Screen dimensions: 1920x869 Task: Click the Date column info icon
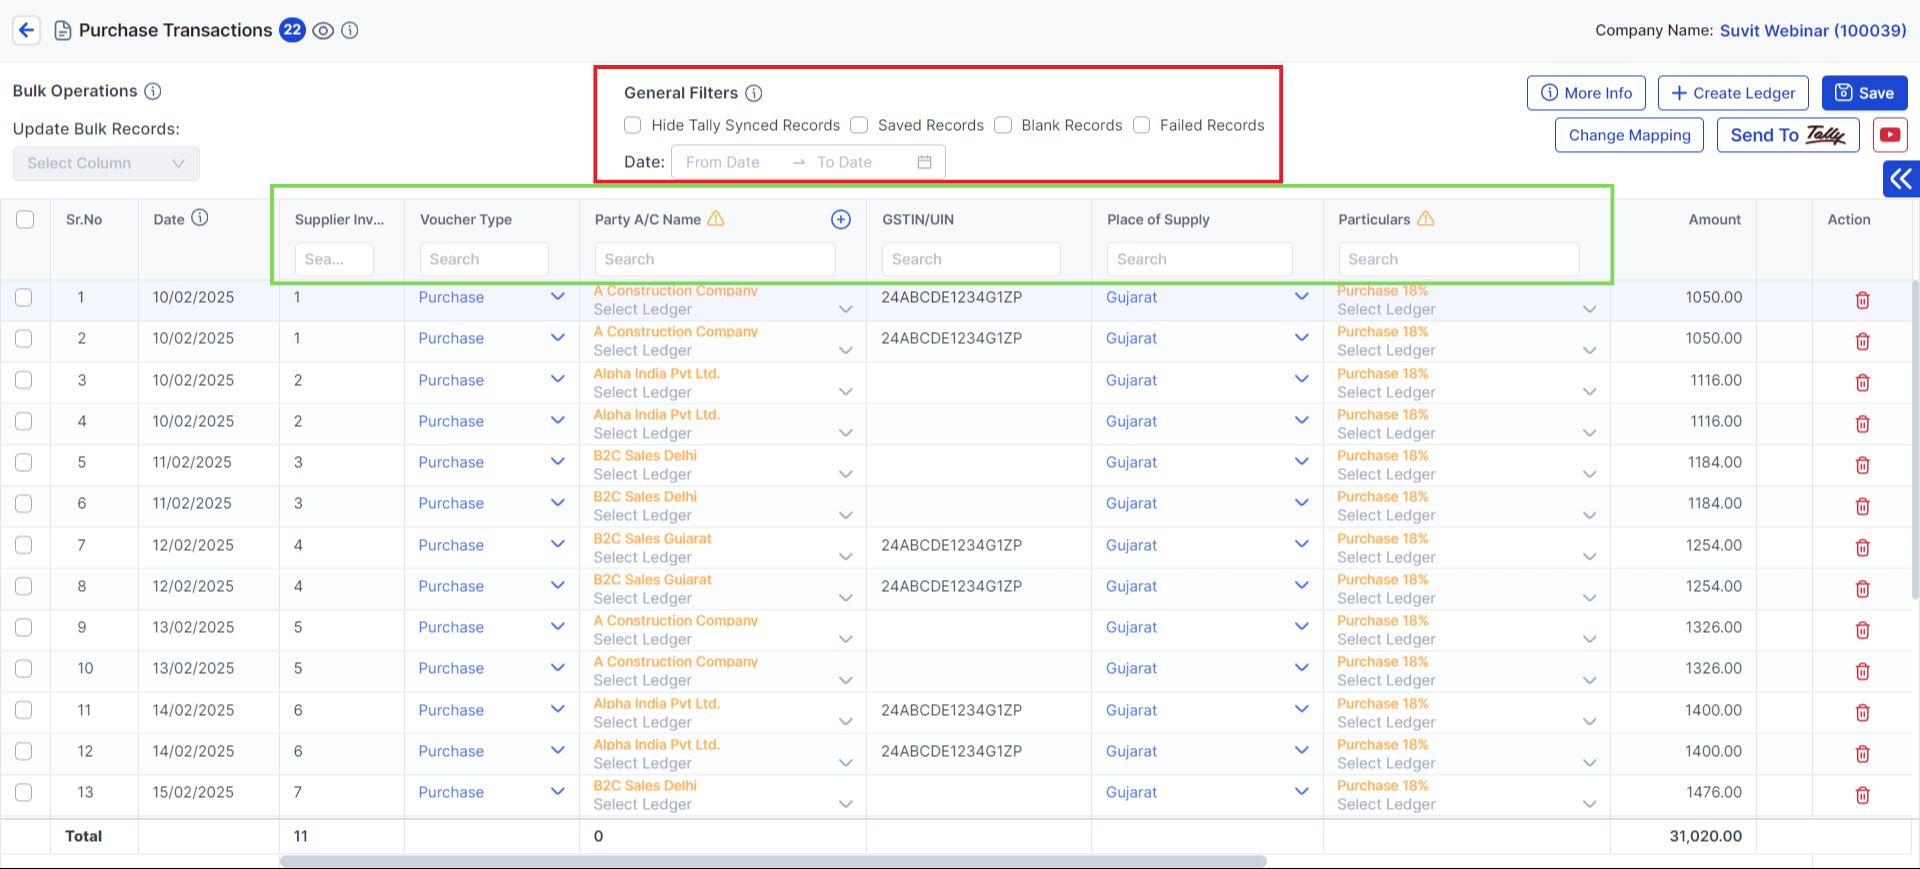pyautogui.click(x=200, y=218)
